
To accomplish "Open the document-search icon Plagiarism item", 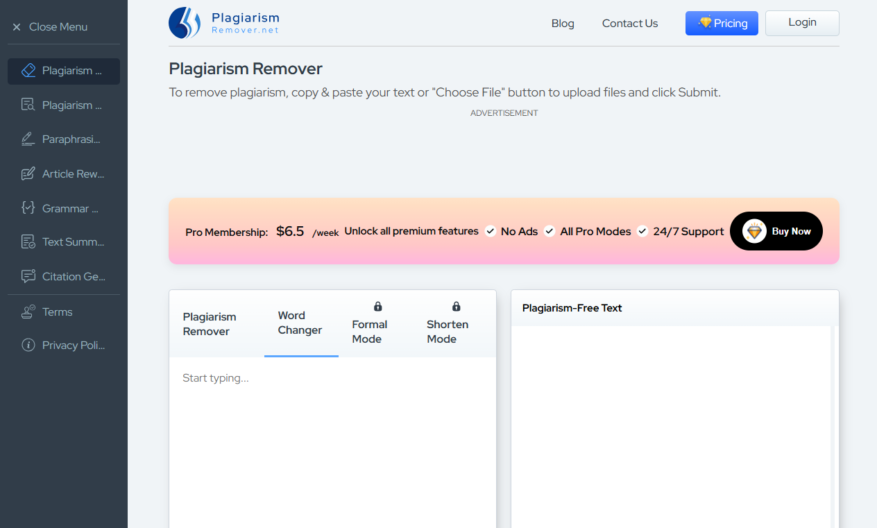I will click(x=28, y=105).
